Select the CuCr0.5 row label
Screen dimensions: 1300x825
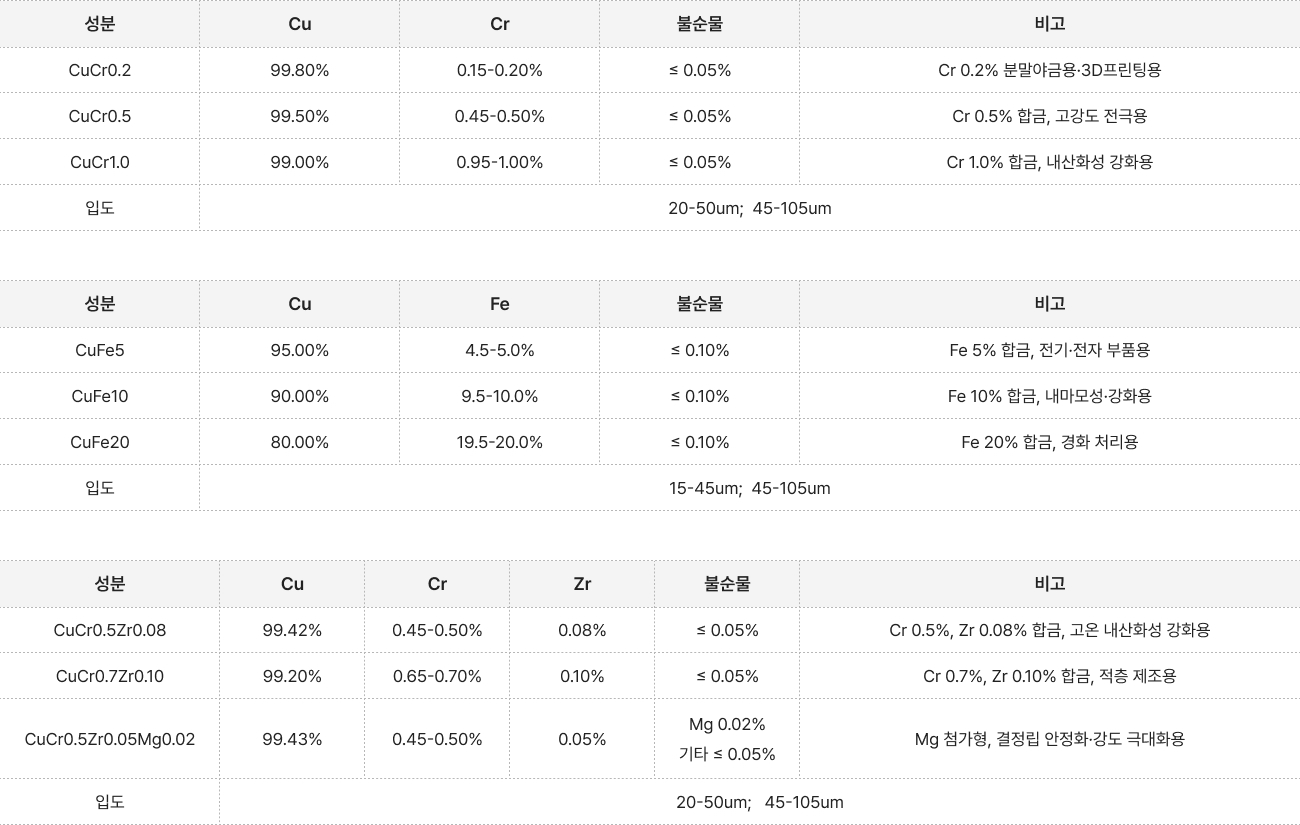pos(100,116)
